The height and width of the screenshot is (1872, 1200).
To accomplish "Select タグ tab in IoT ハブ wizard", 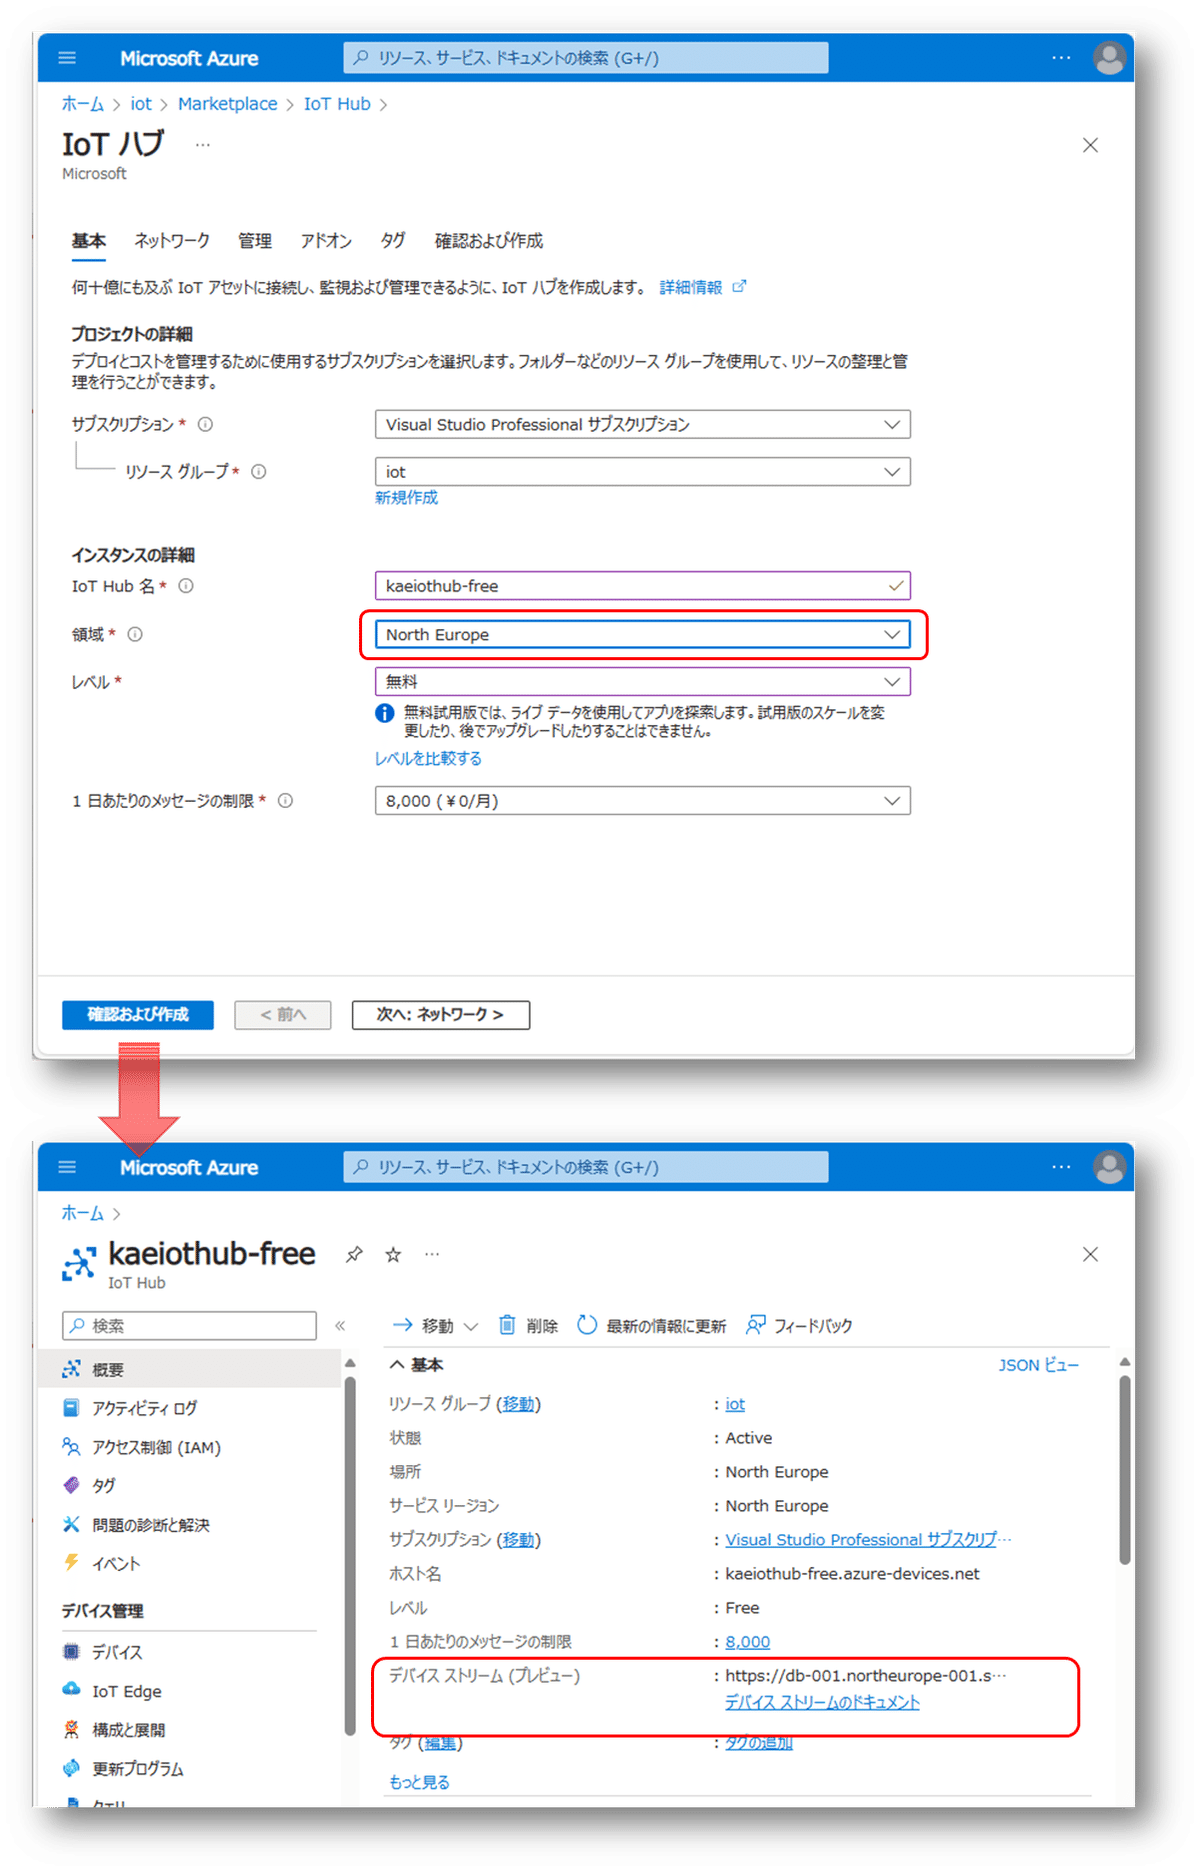I will click(x=393, y=241).
